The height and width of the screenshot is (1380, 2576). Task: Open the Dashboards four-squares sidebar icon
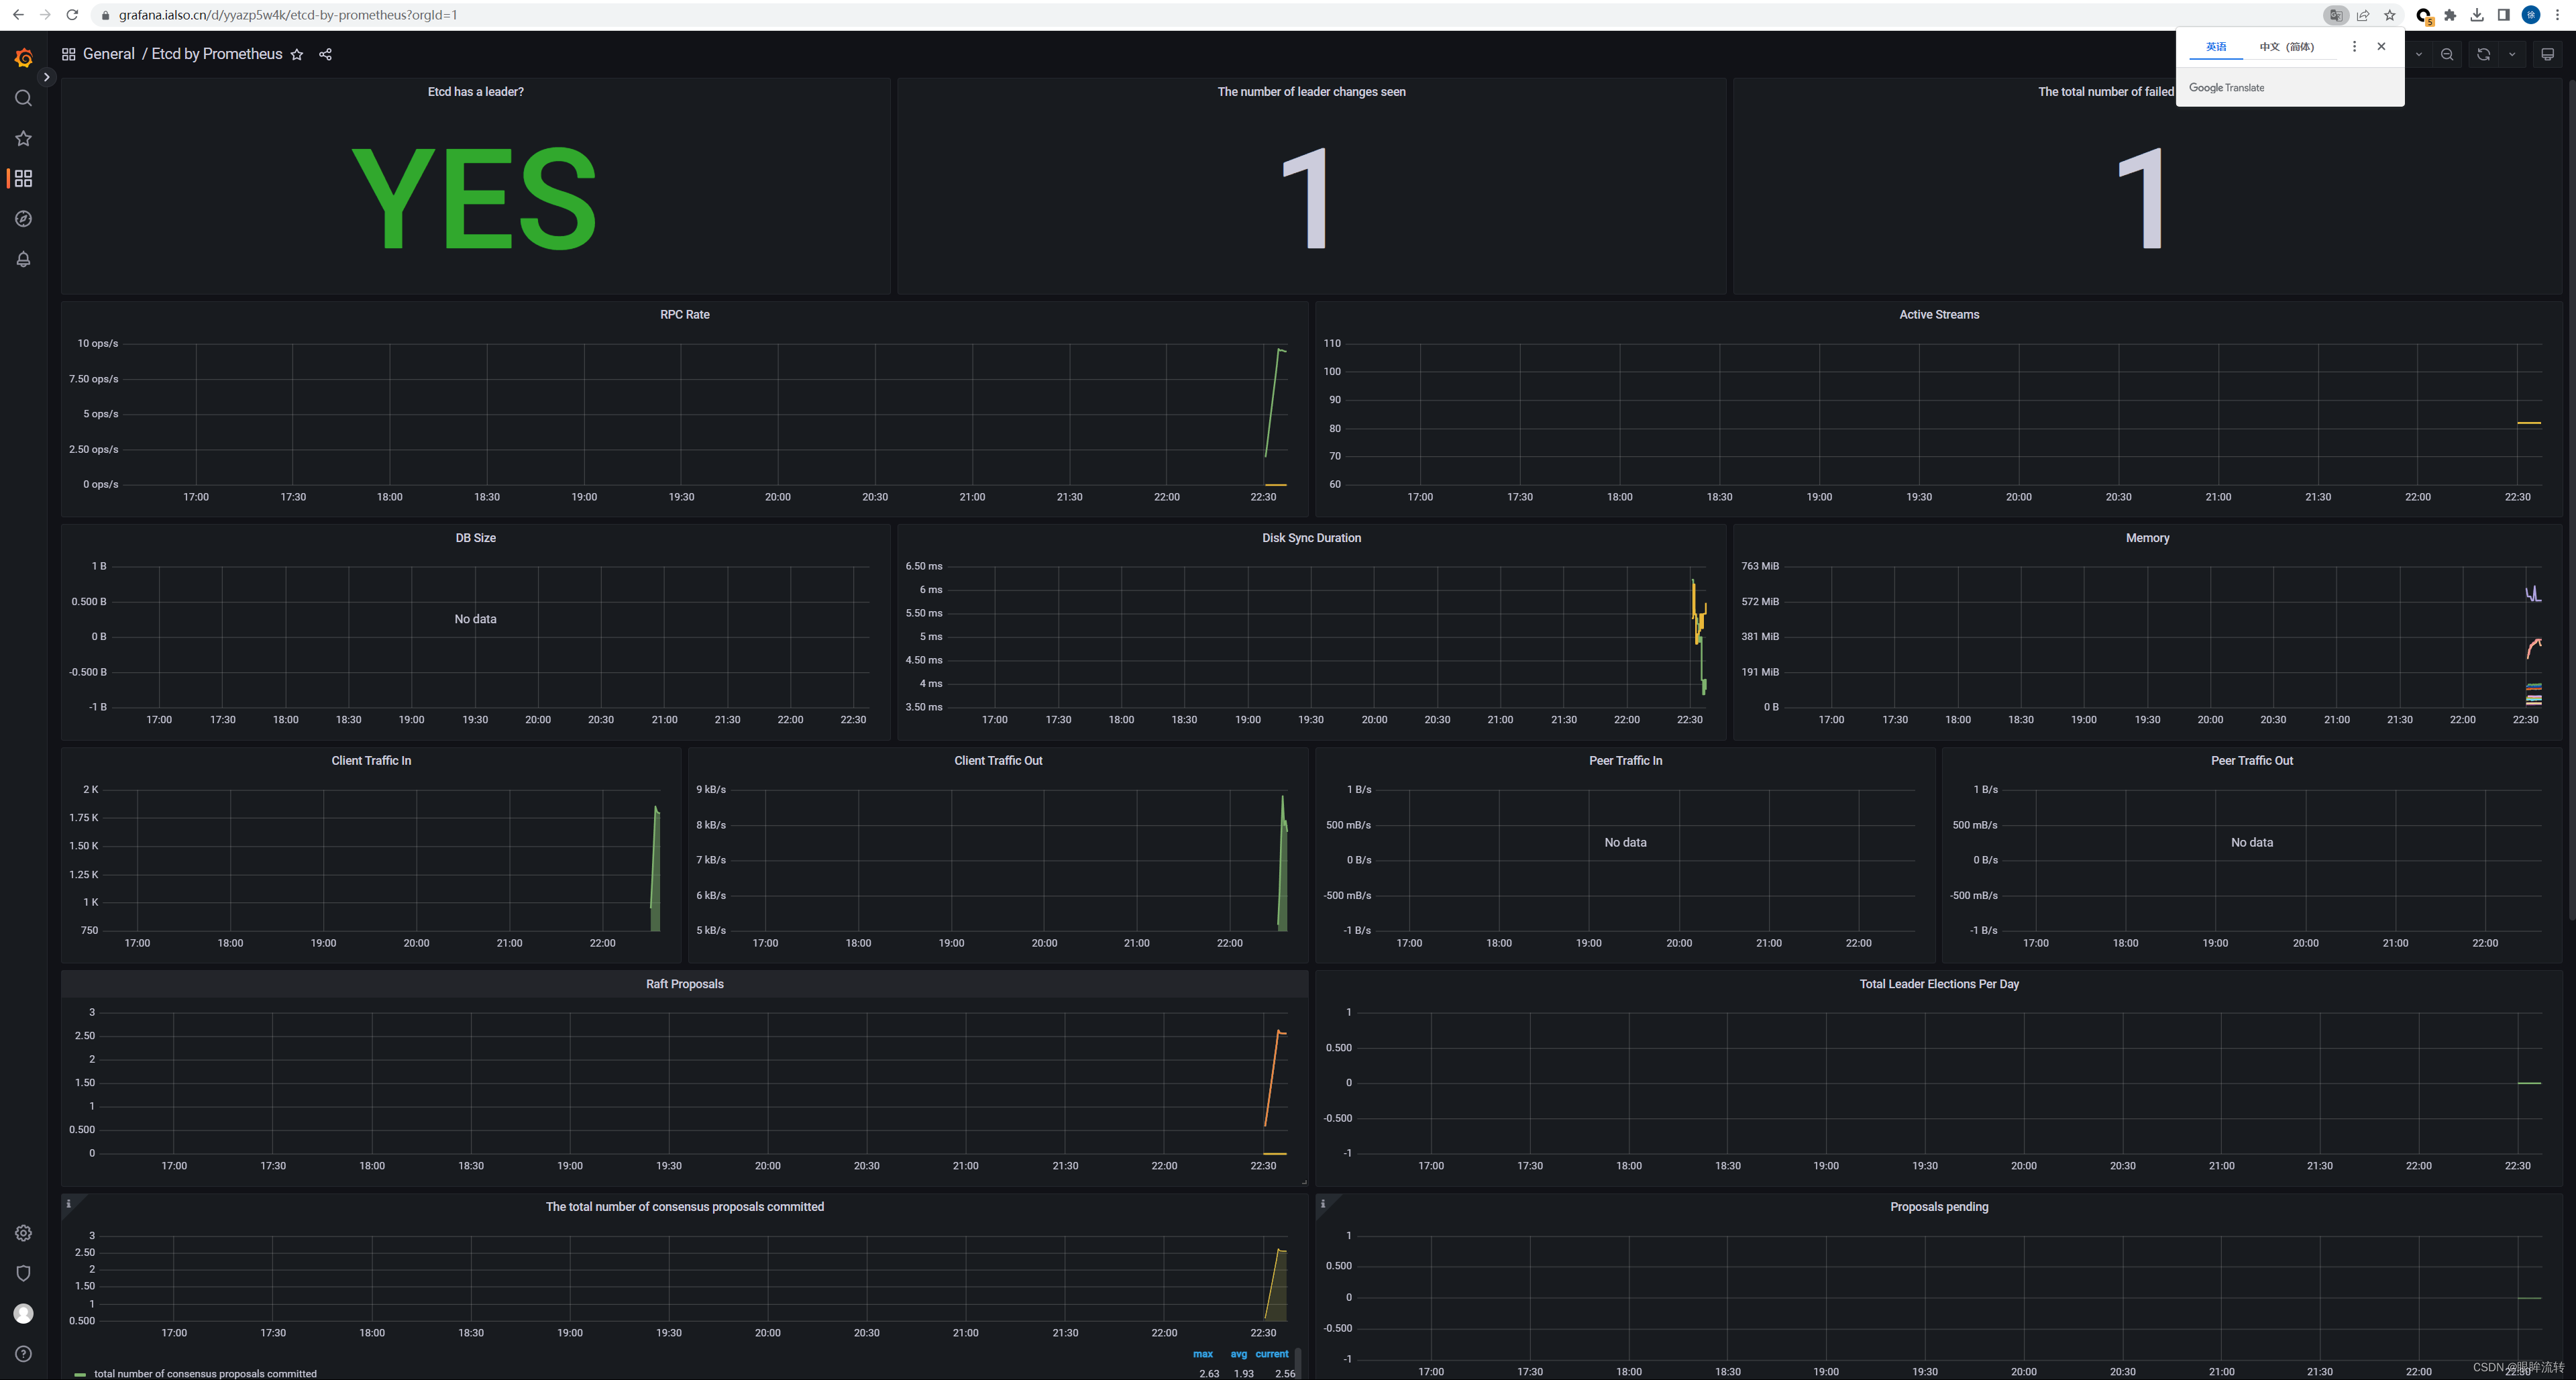[x=24, y=178]
